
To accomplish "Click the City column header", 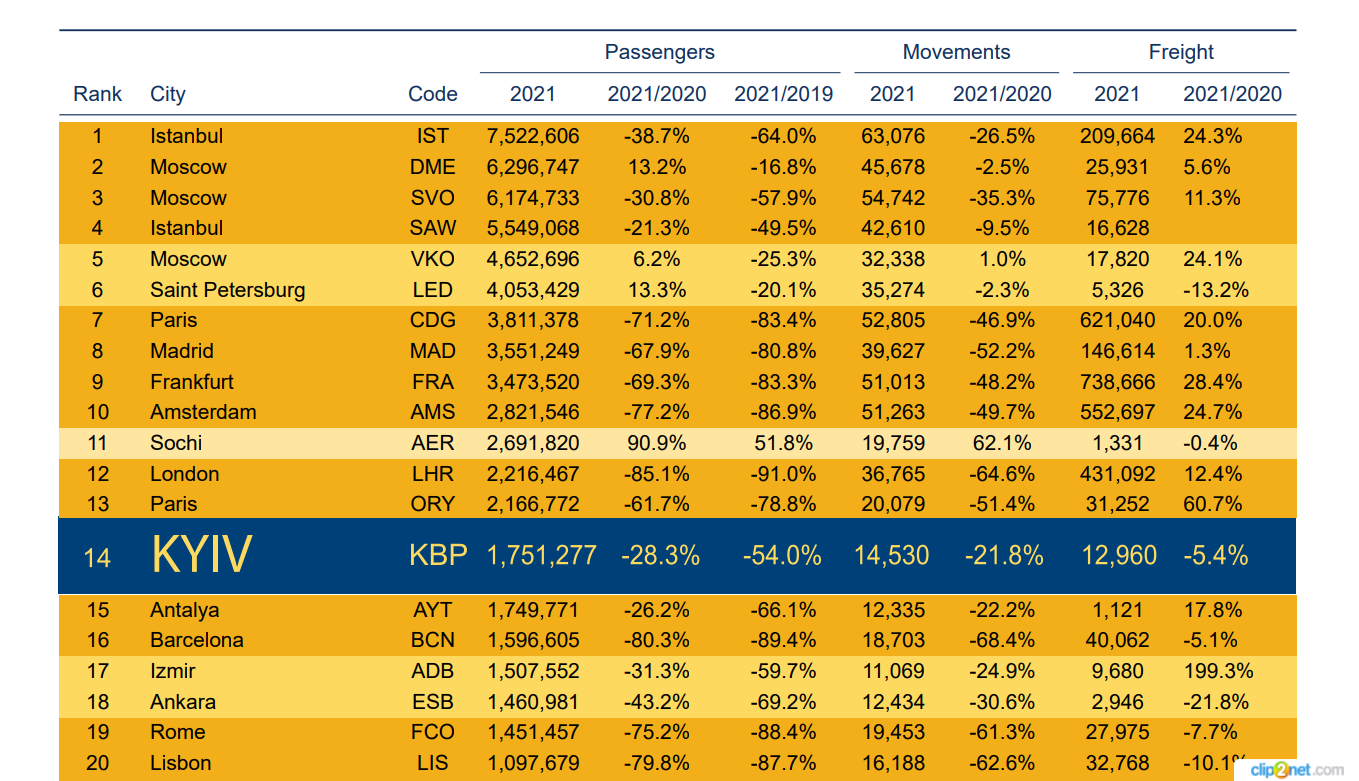I will click(x=168, y=94).
